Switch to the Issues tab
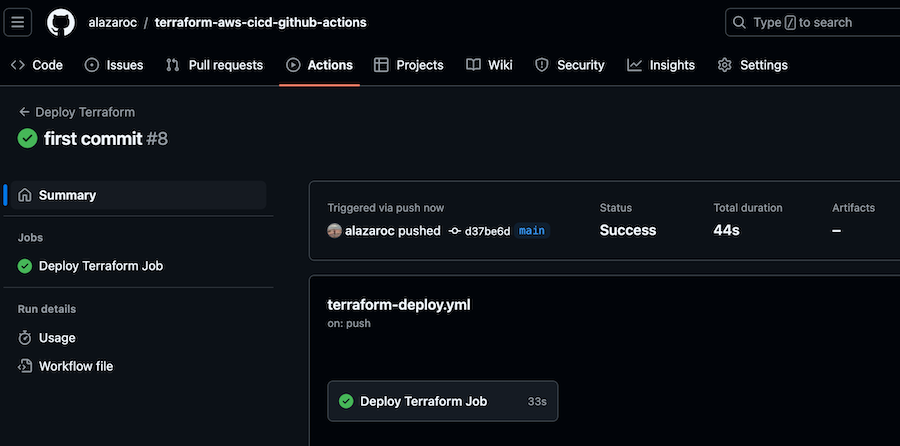This screenshot has width=900, height=446. coord(114,65)
